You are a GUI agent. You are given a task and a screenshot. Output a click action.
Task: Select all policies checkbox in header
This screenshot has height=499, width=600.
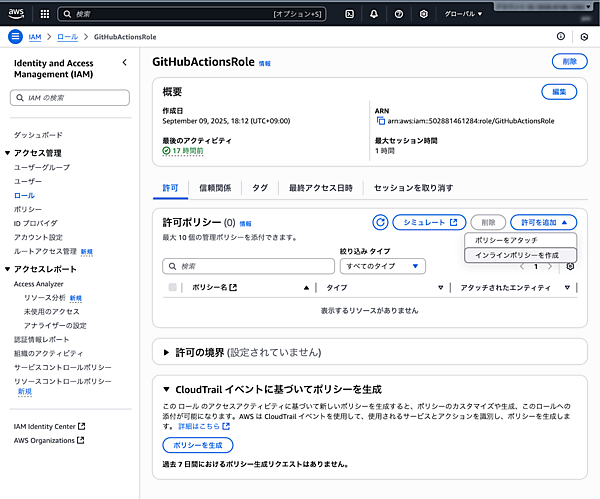[173, 288]
